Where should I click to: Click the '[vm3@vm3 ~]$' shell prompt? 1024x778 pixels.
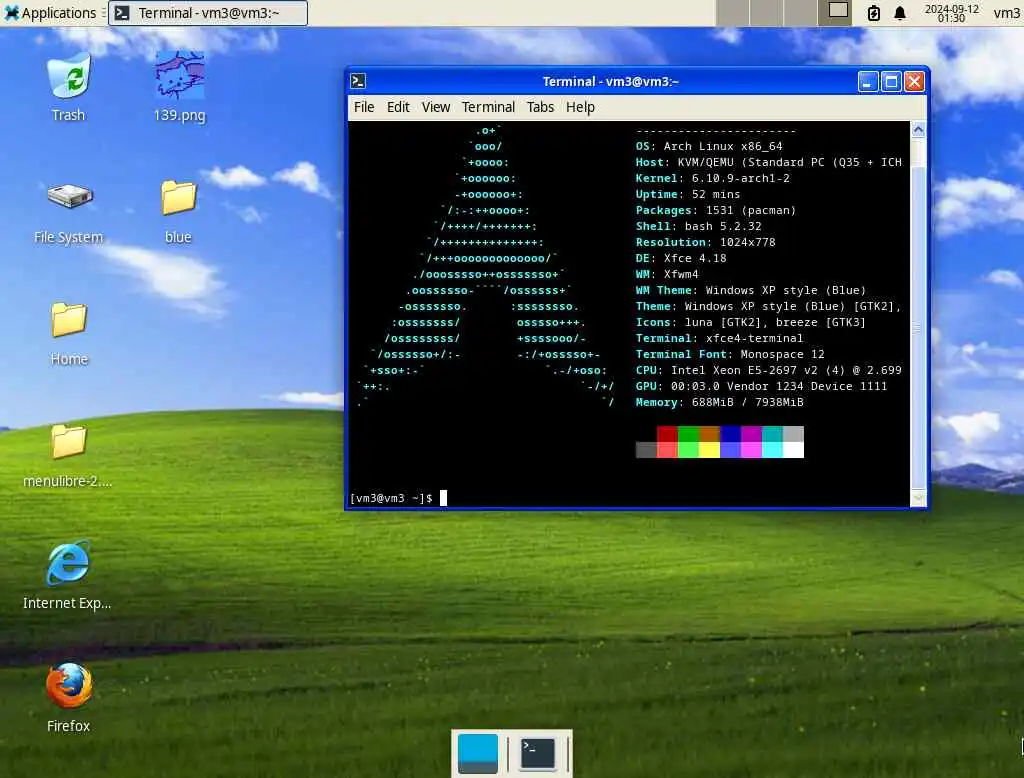[391, 498]
